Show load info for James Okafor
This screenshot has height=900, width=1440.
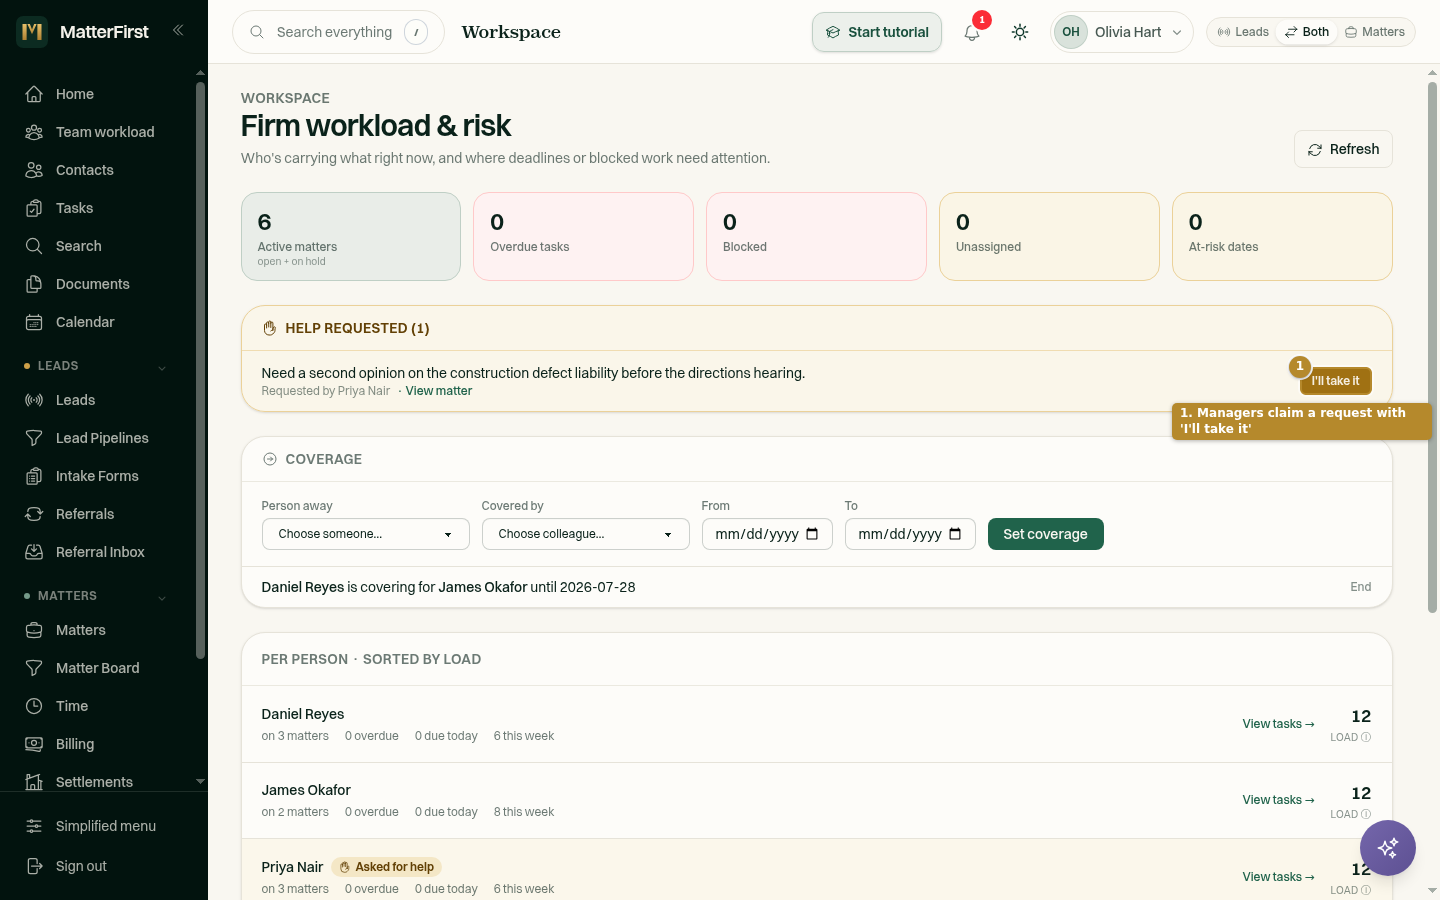(1366, 814)
